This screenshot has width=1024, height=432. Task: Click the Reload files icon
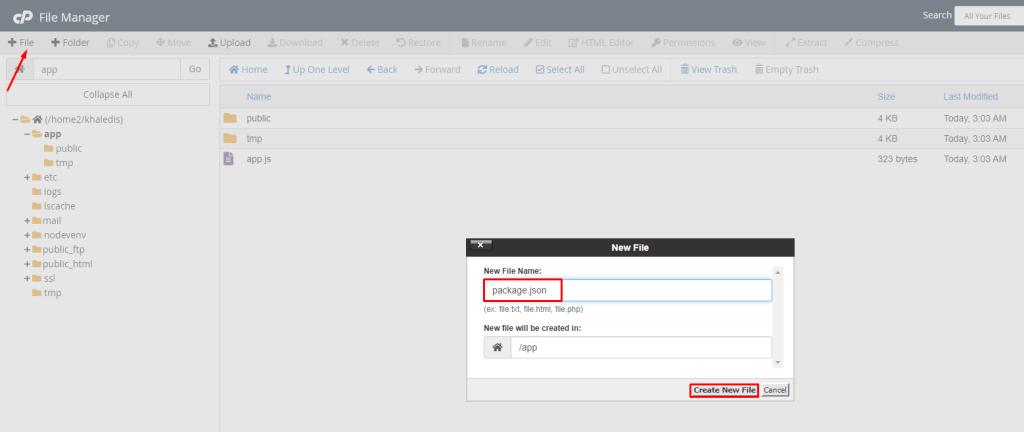[483, 70]
